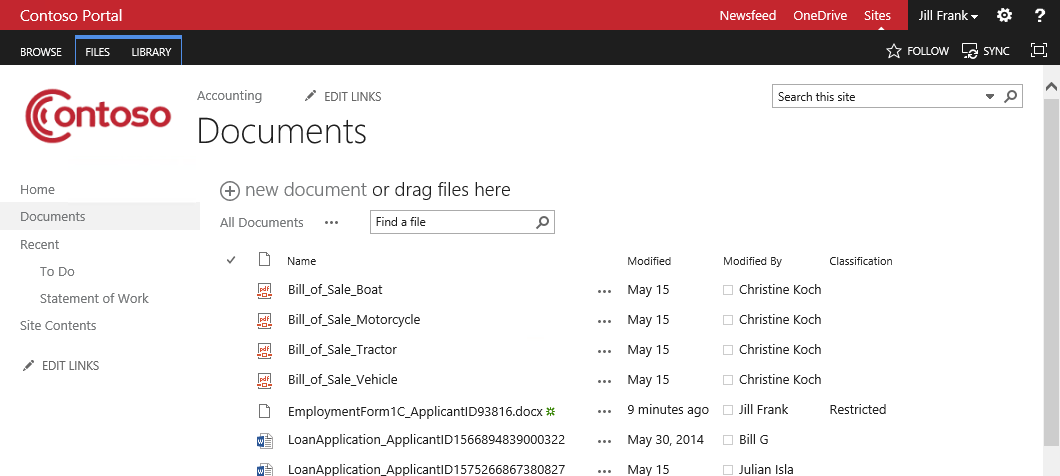Click the file type column header icon
This screenshot has height=476, width=1060.
(x=265, y=260)
